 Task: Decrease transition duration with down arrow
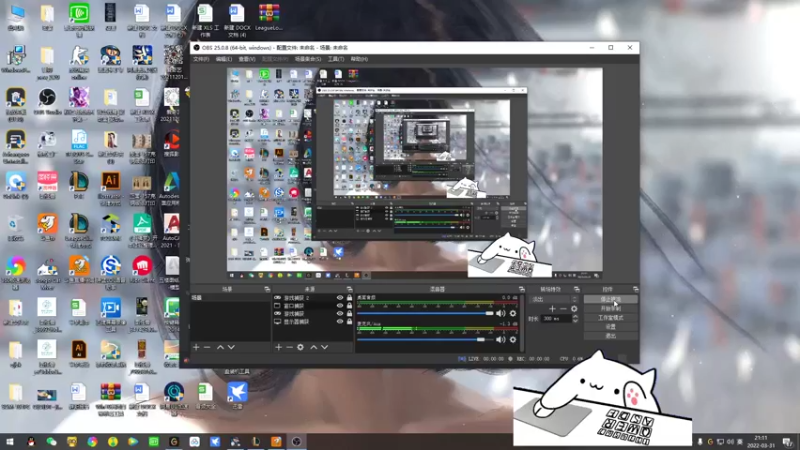coord(576,321)
